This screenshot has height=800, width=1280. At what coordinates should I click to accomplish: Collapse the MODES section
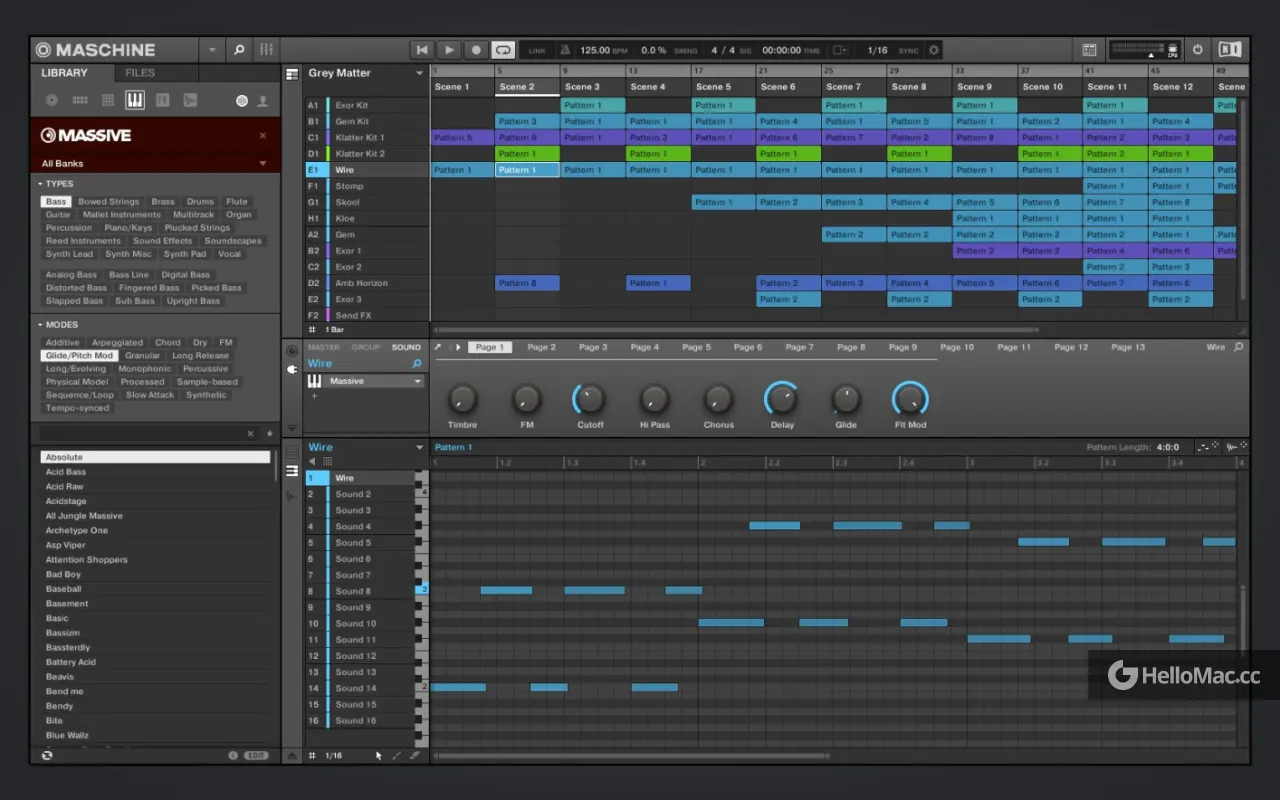point(41,324)
